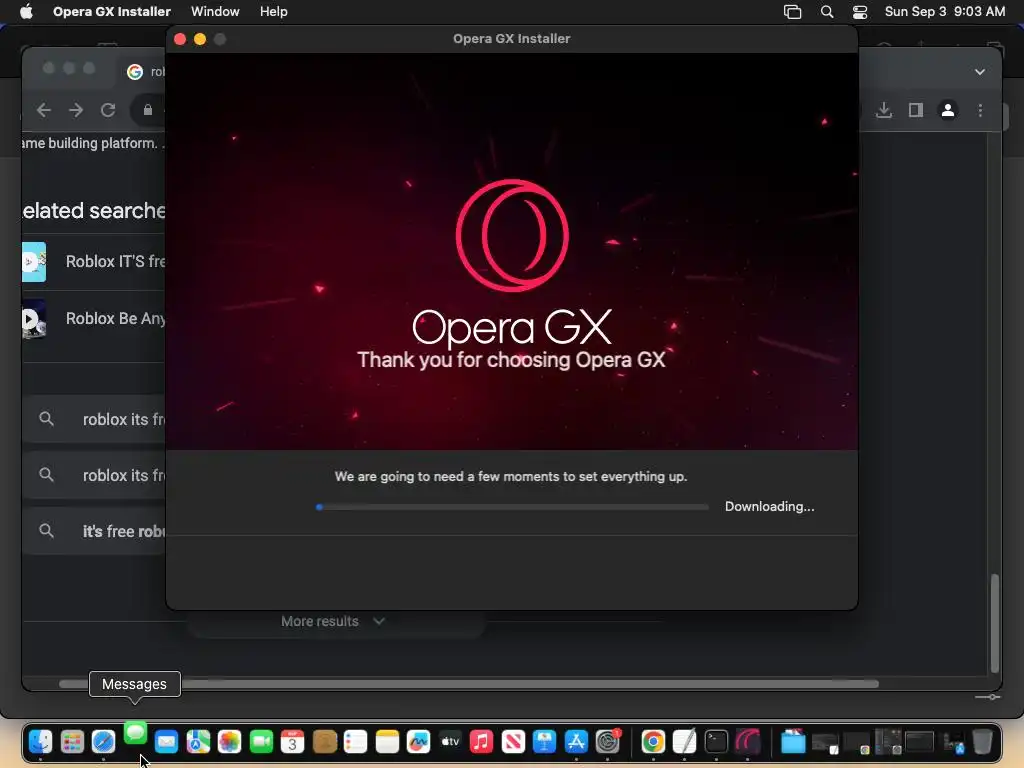Open Launchpad from the Dock
1024x768 pixels.
tap(72, 742)
